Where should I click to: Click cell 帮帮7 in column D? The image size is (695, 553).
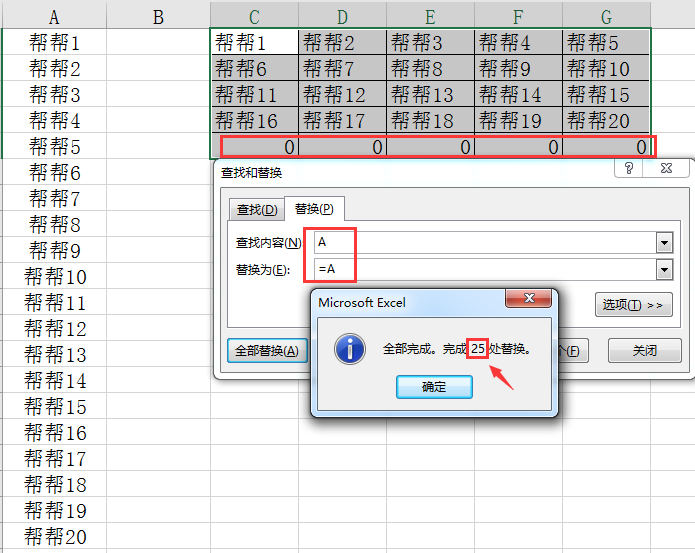[x=342, y=68]
